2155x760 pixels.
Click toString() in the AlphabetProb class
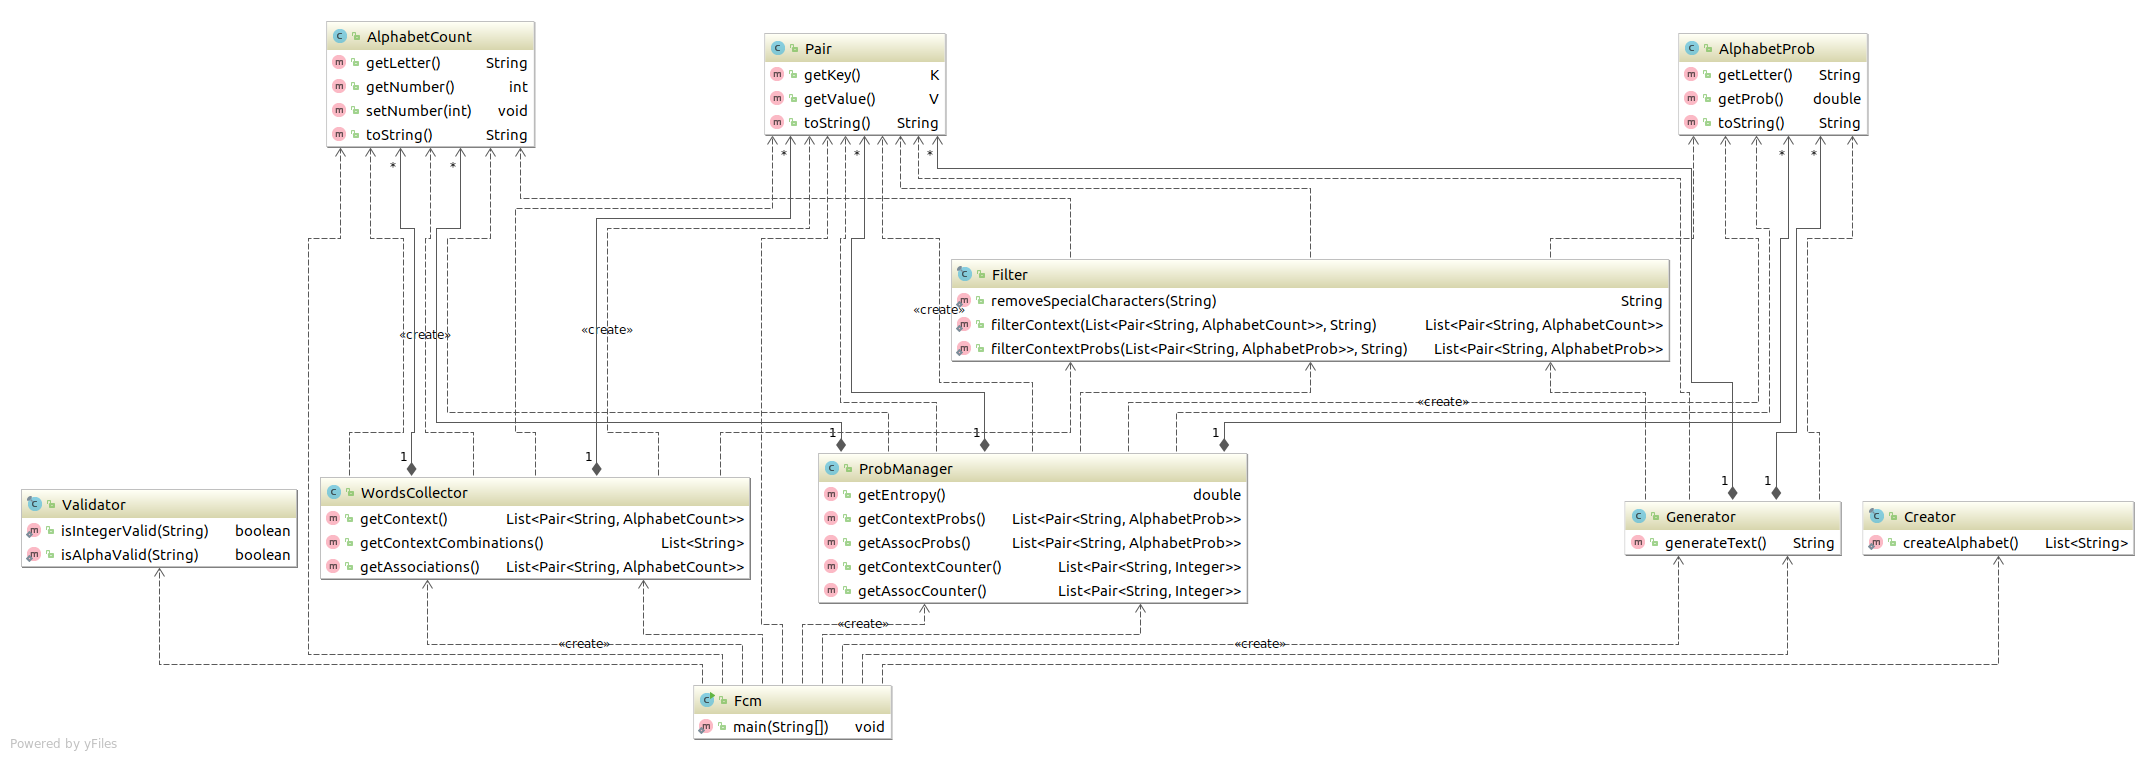coord(1751,123)
